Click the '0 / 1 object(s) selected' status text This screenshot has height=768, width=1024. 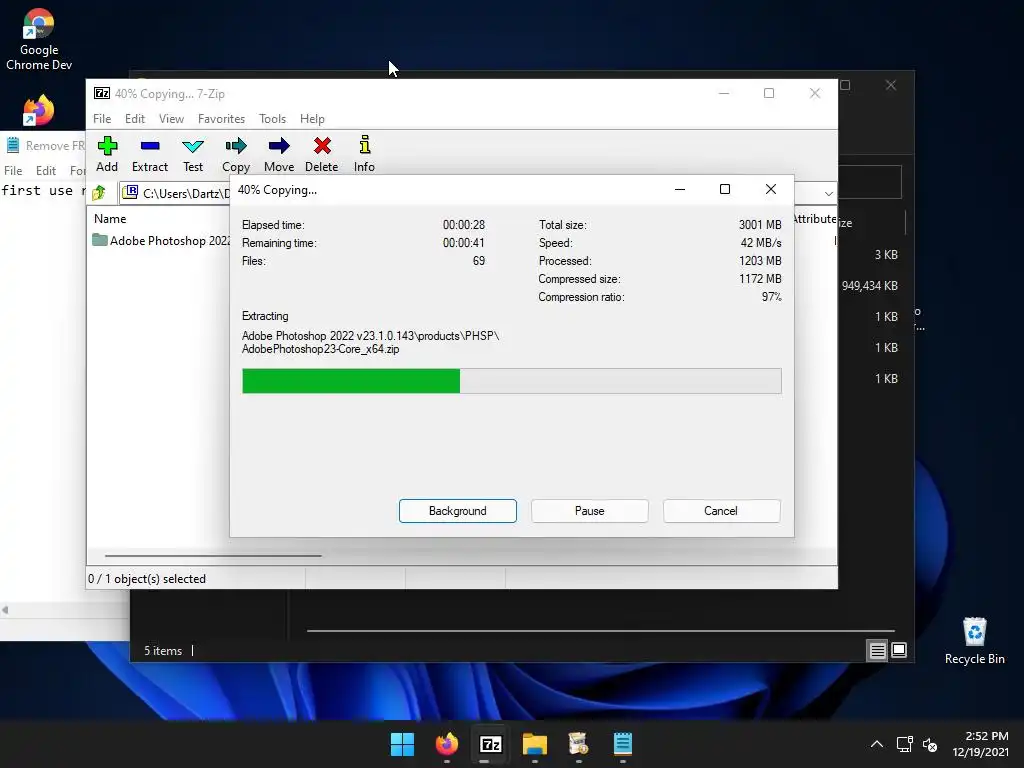[147, 579]
